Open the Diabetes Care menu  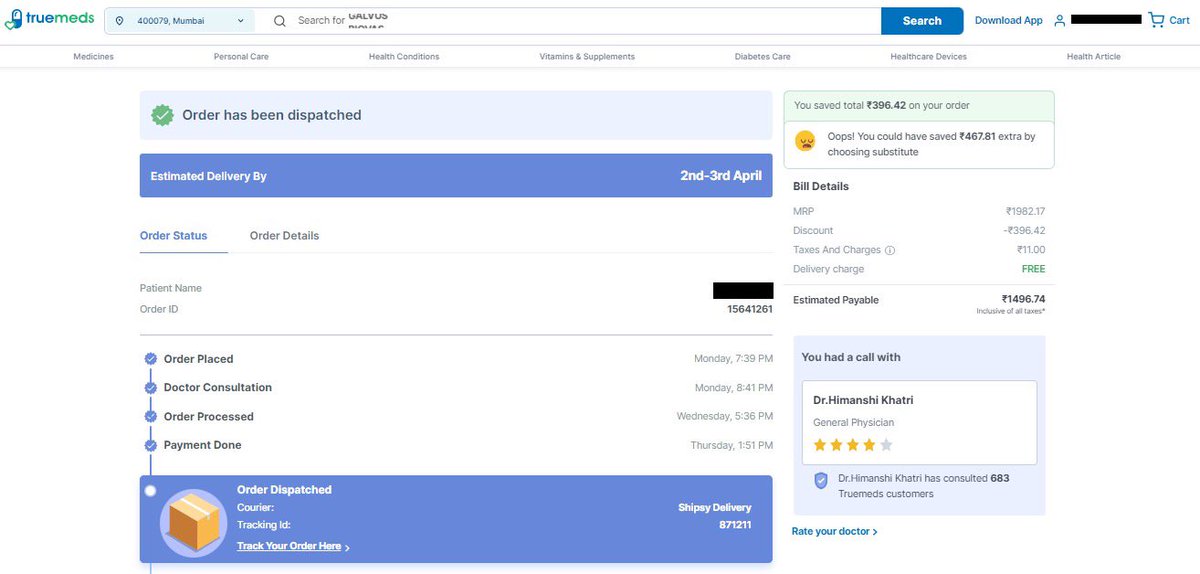pyautogui.click(x=762, y=57)
